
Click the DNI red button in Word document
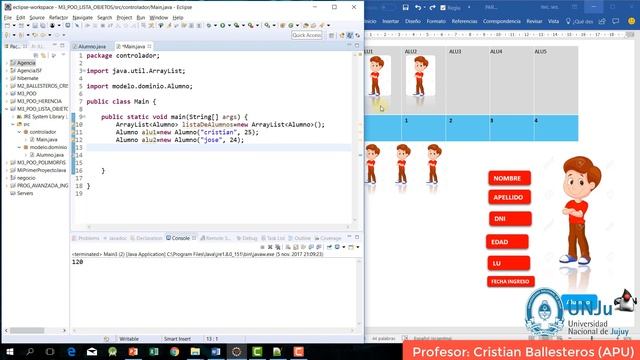(x=510, y=219)
